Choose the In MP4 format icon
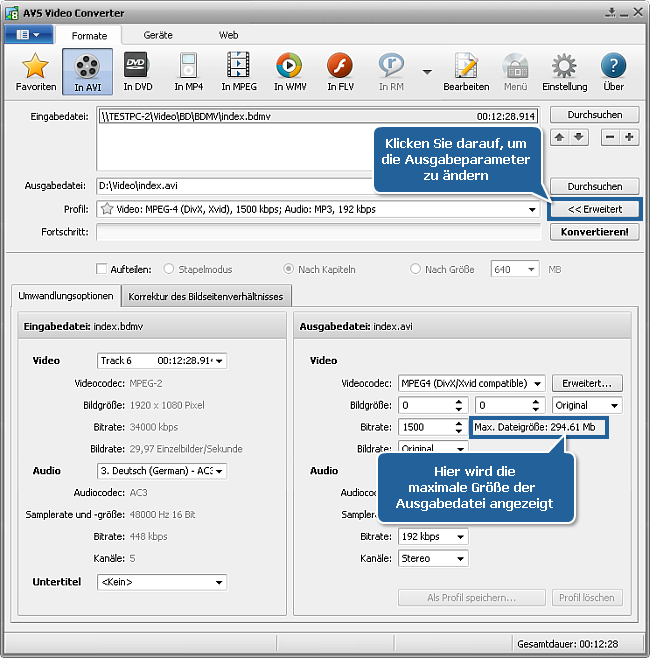The width and height of the screenshot is (650, 658). tap(188, 72)
